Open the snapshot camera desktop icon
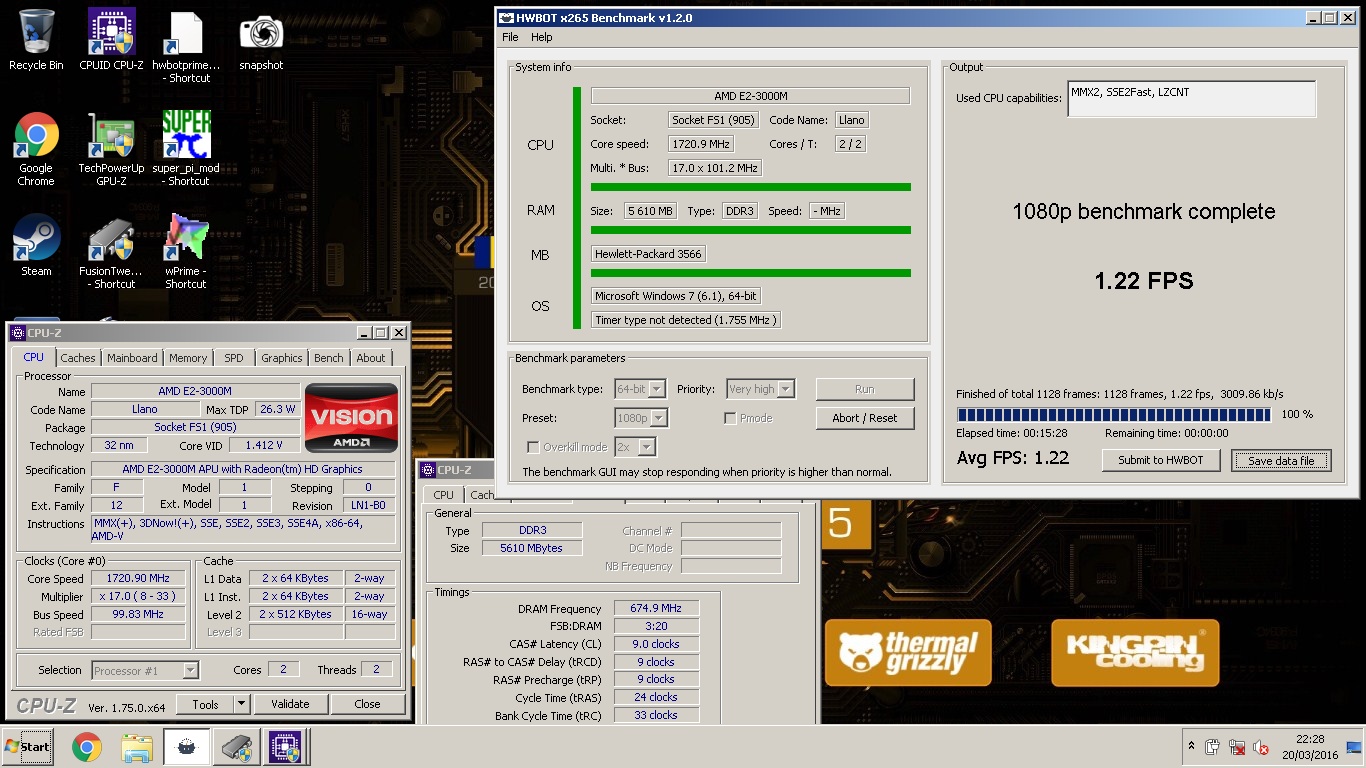 point(261,40)
